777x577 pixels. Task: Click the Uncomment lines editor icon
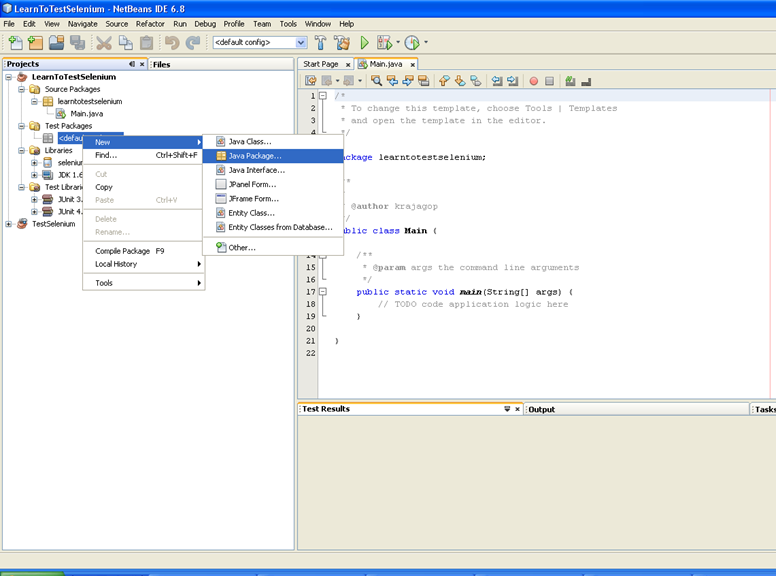tap(586, 81)
